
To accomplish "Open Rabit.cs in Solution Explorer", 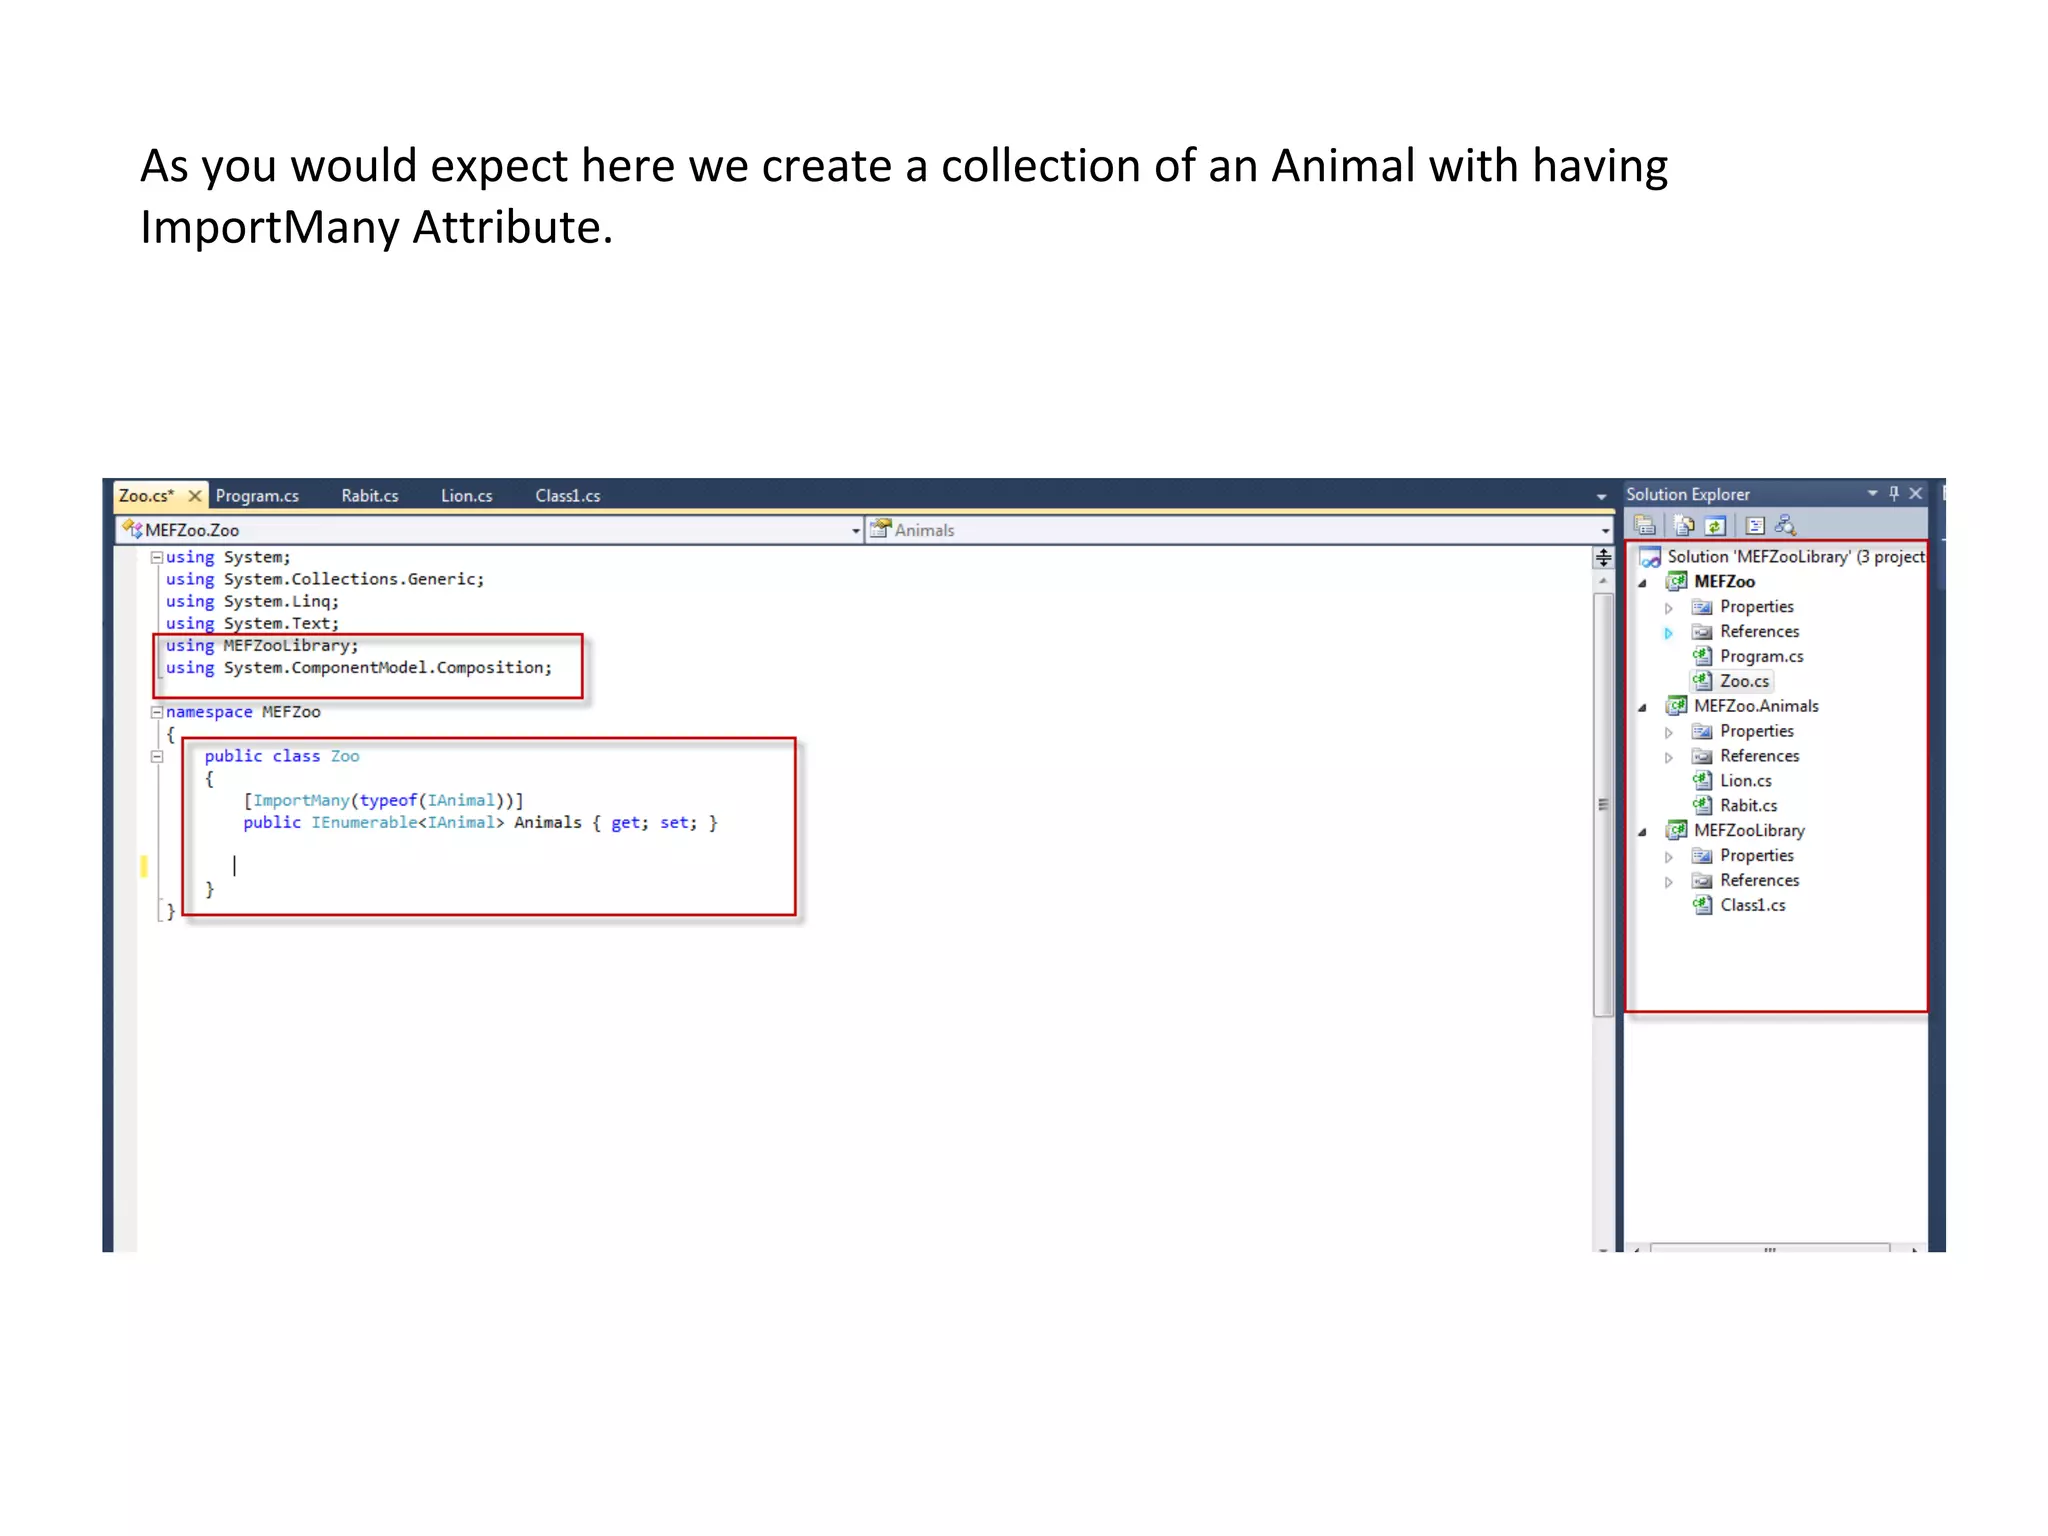I will pyautogui.click(x=1748, y=806).
